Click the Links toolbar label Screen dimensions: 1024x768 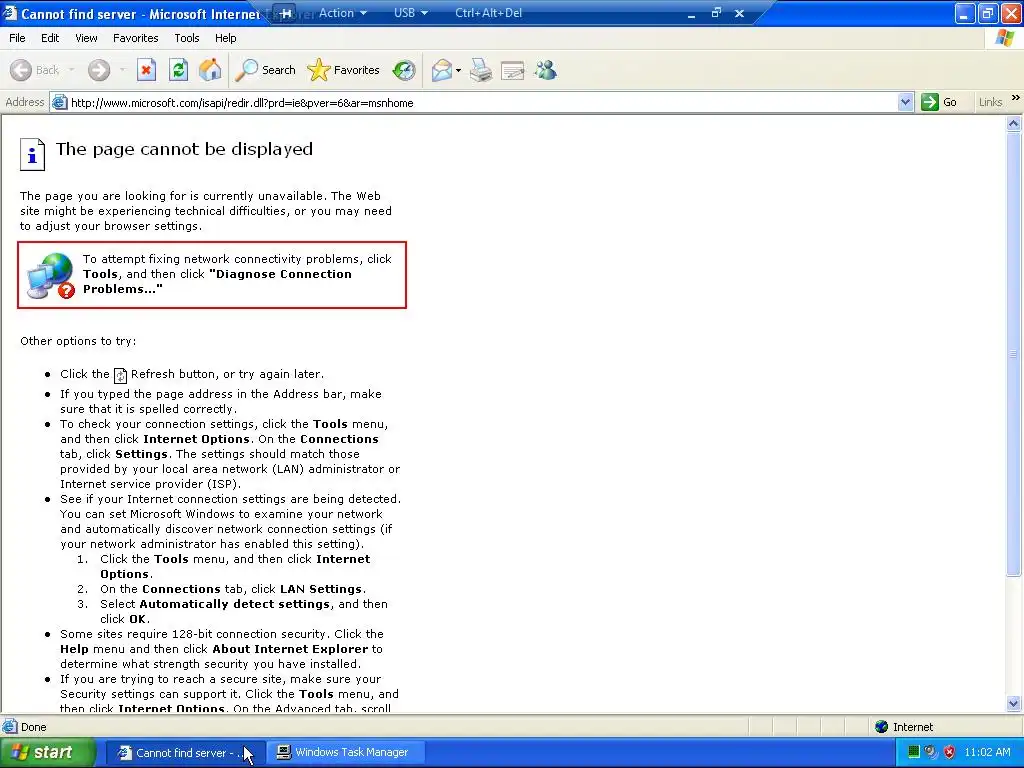pyautogui.click(x=990, y=102)
